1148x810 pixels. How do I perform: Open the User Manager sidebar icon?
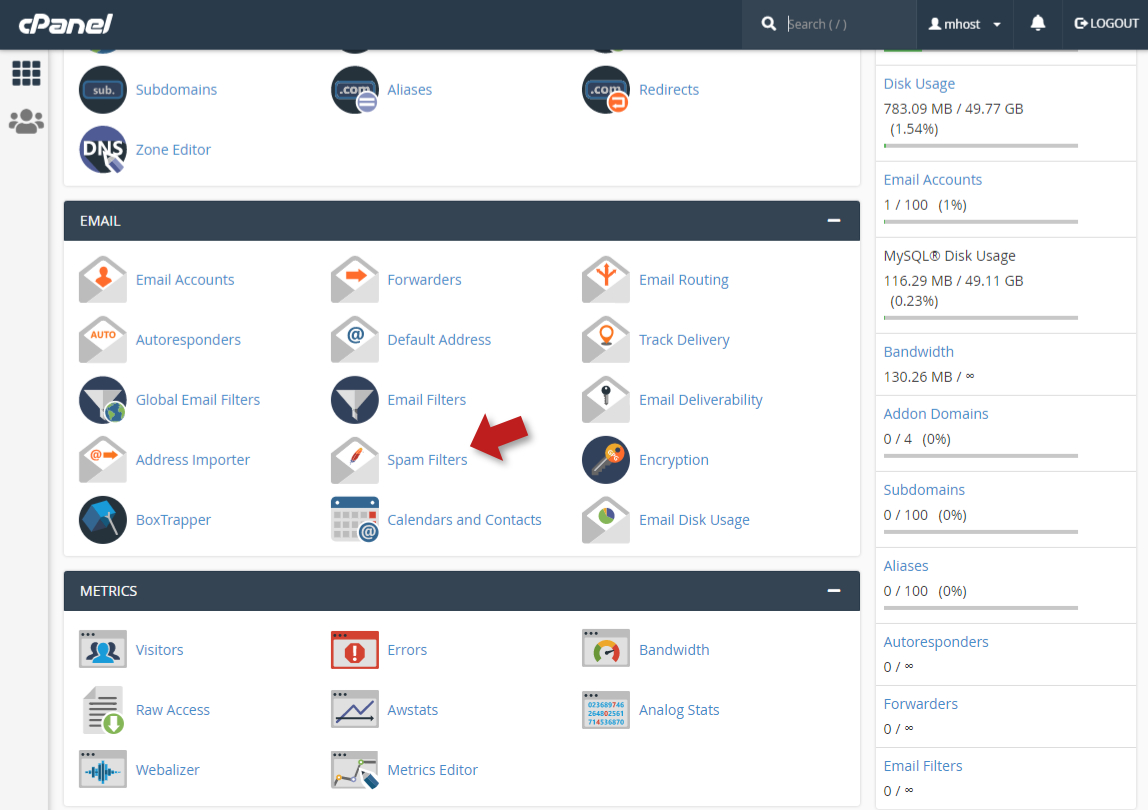(x=26, y=122)
